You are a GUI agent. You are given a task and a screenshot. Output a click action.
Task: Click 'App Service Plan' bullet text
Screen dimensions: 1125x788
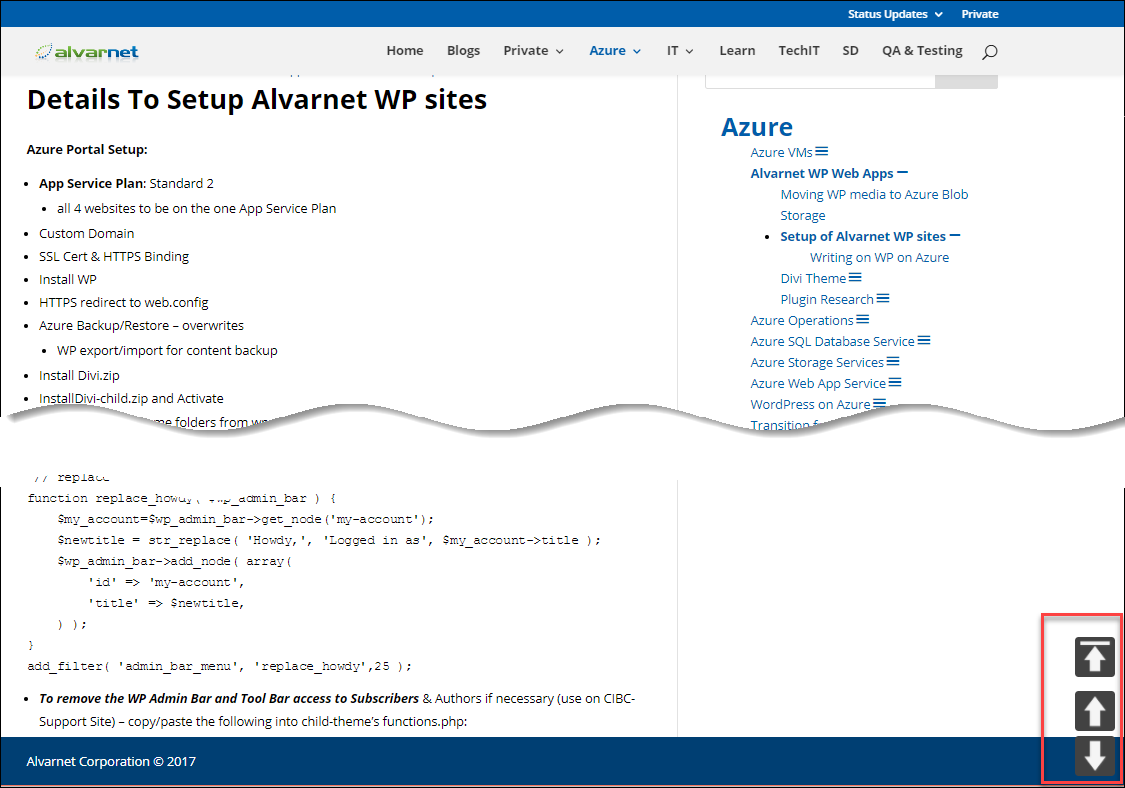point(91,183)
